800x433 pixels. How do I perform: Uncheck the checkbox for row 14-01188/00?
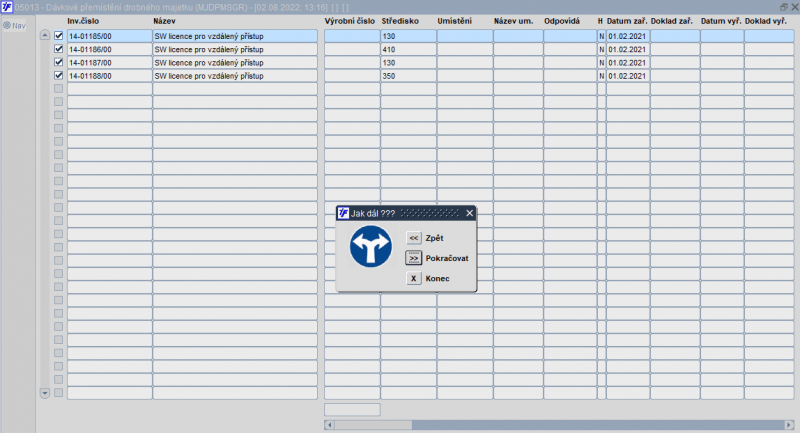[59, 75]
